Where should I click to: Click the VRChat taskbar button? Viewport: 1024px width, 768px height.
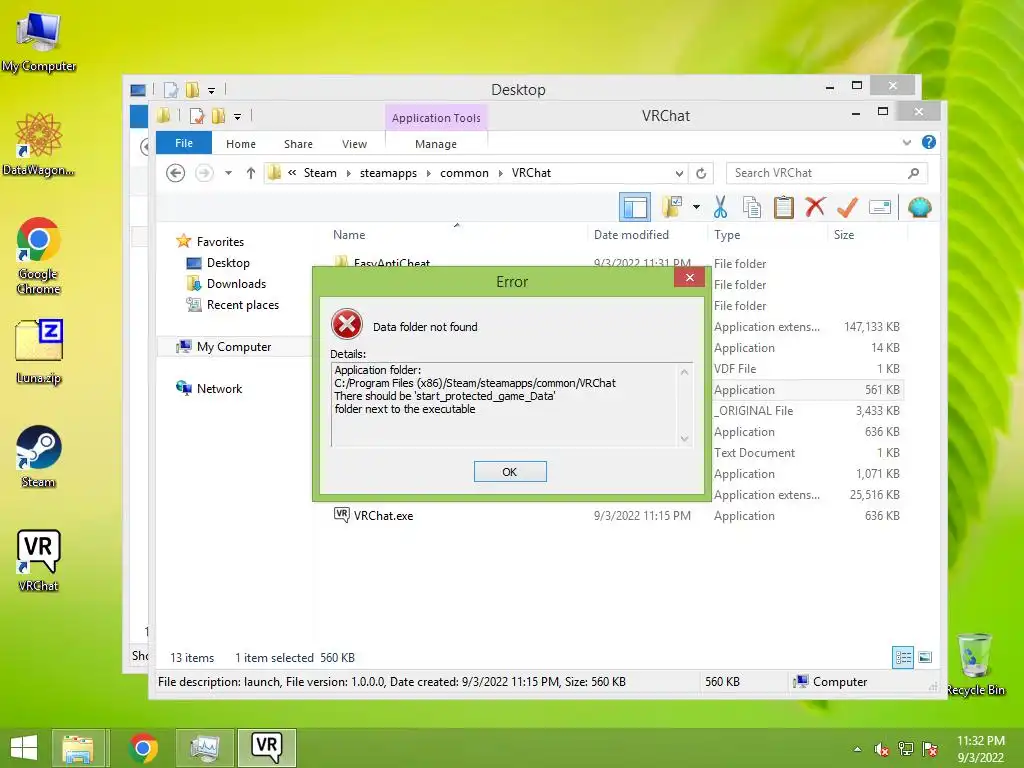pos(266,748)
